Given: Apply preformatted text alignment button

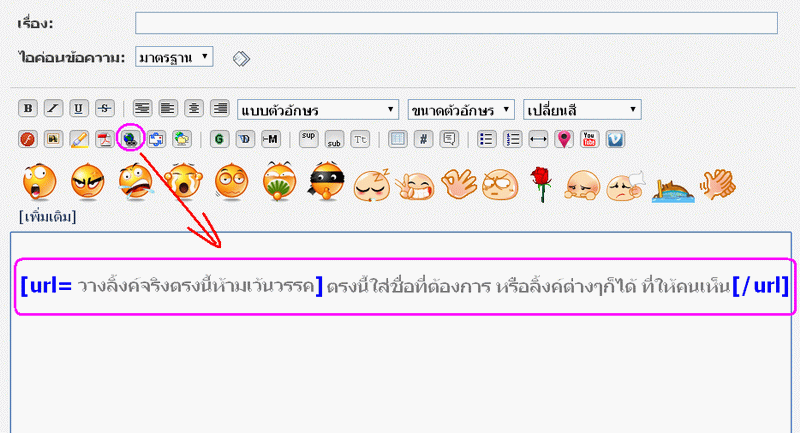Looking at the screenshot, I should point(142,108).
